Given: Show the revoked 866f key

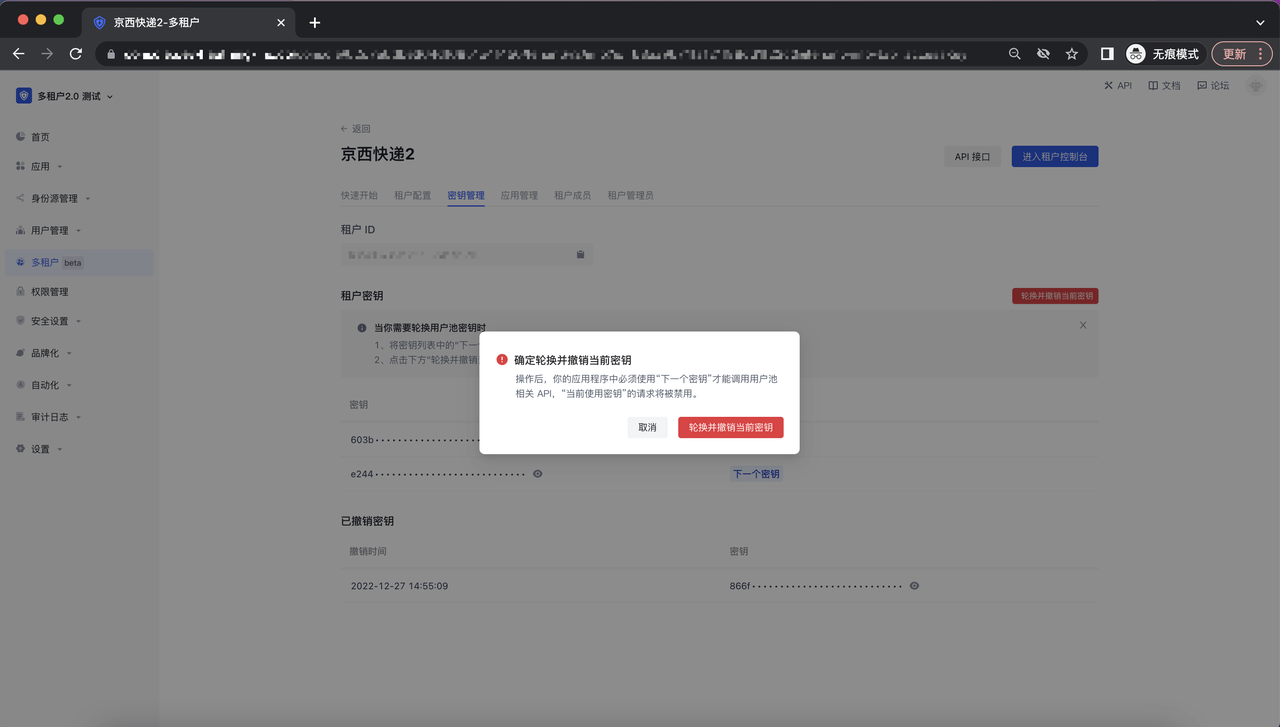Looking at the screenshot, I should (914, 586).
